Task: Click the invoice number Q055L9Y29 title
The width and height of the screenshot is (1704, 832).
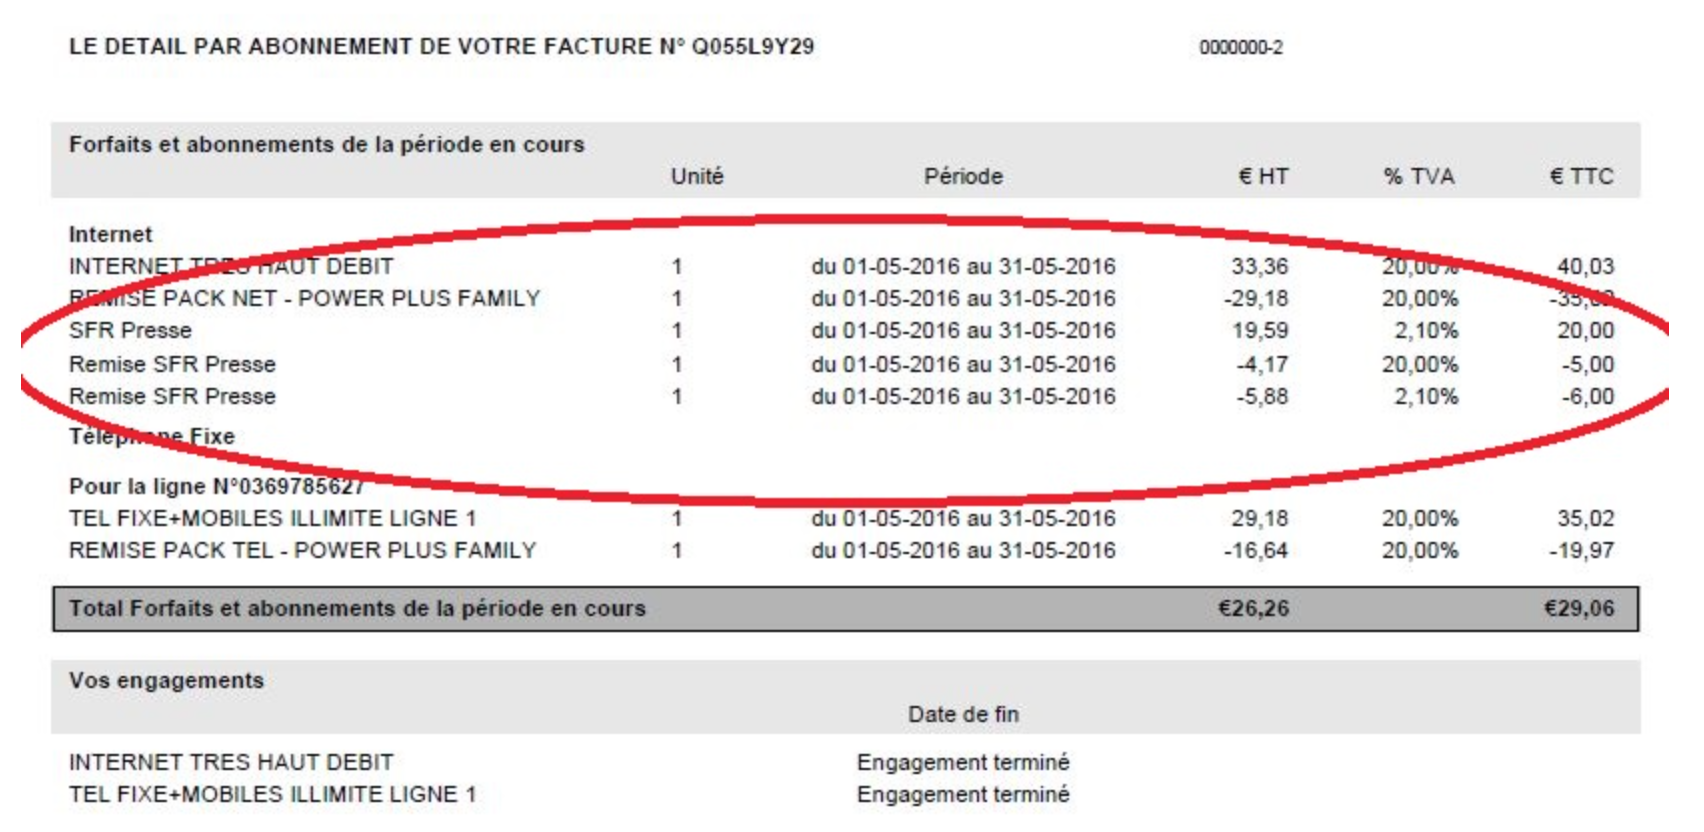Action: pos(441,47)
